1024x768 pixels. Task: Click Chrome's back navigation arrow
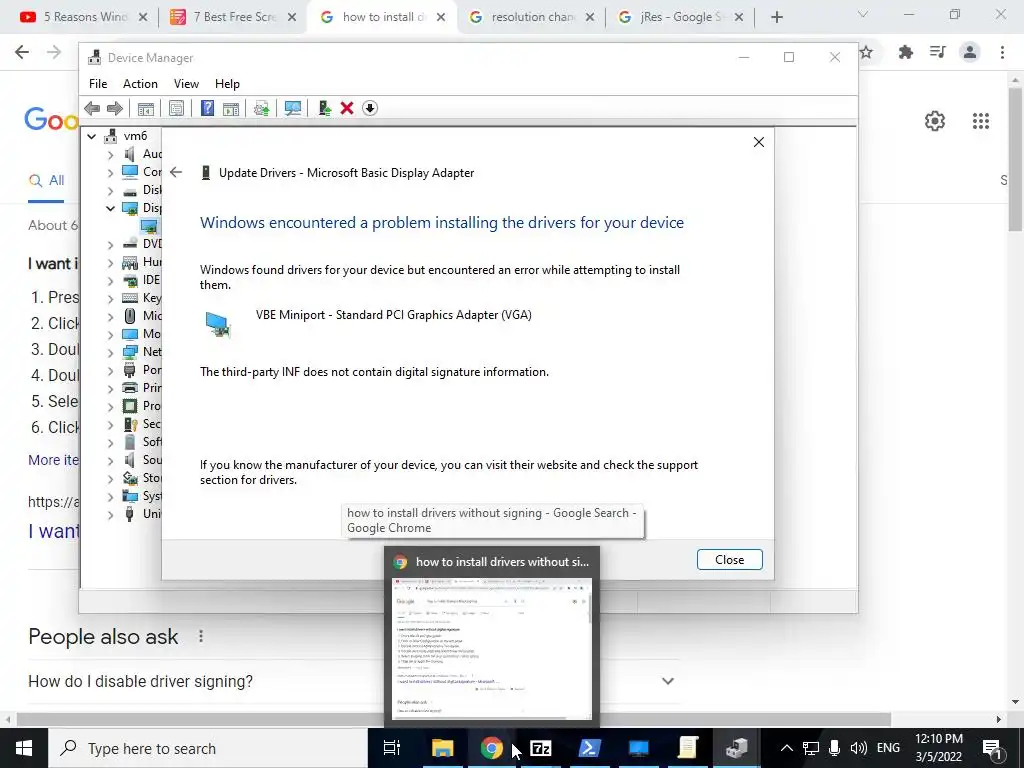(x=22, y=52)
